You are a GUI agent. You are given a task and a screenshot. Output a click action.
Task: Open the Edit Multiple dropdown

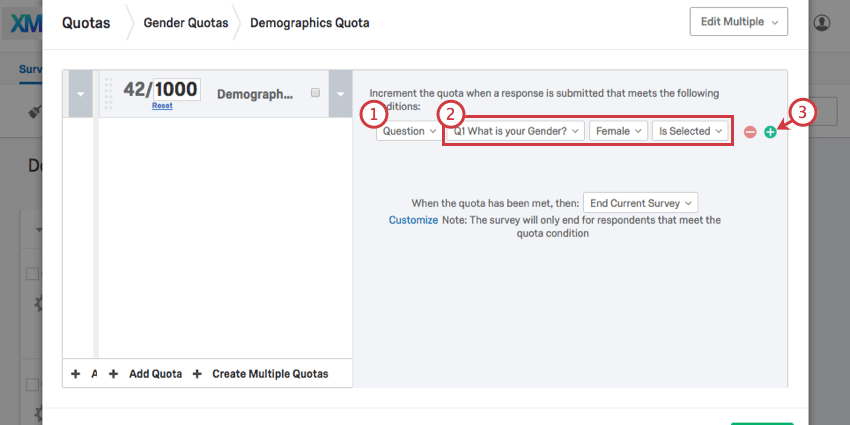pos(738,22)
